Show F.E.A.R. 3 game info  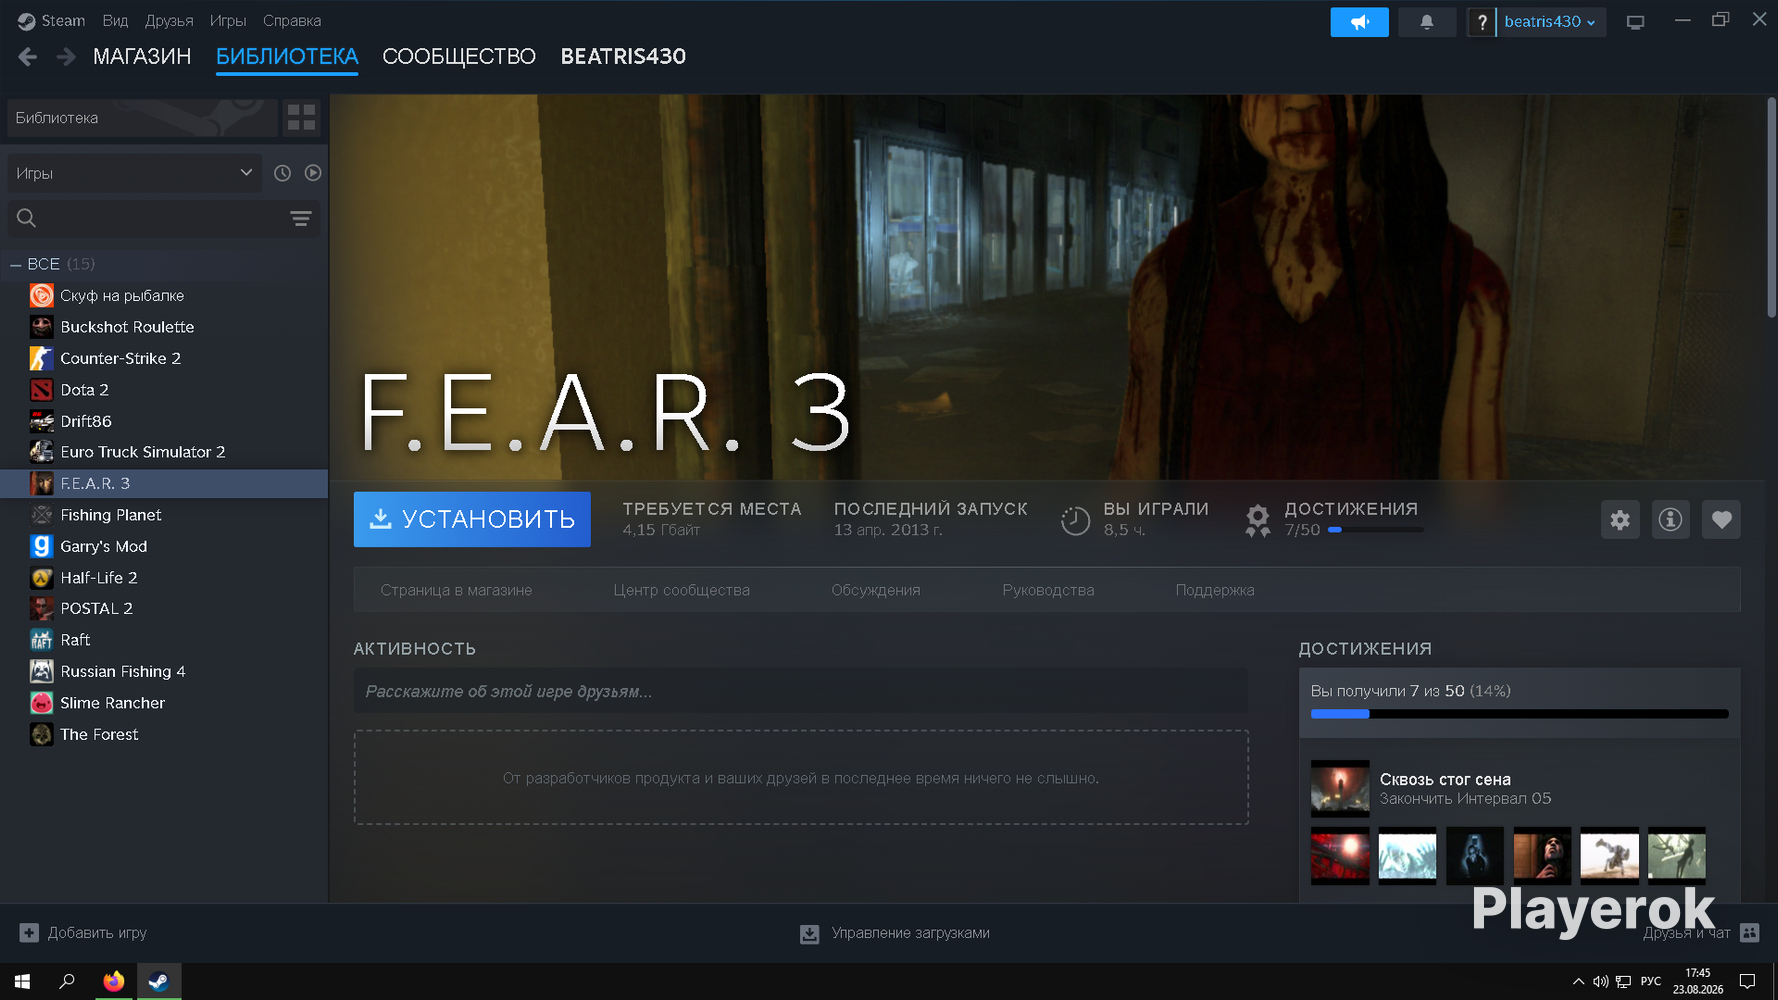1670,519
